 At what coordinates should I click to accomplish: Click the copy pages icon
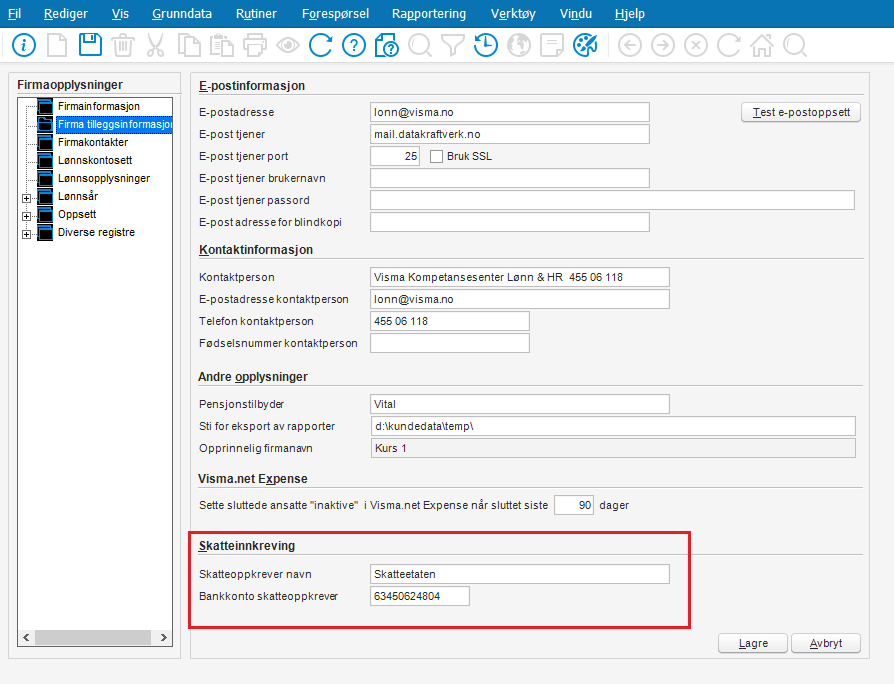click(189, 45)
